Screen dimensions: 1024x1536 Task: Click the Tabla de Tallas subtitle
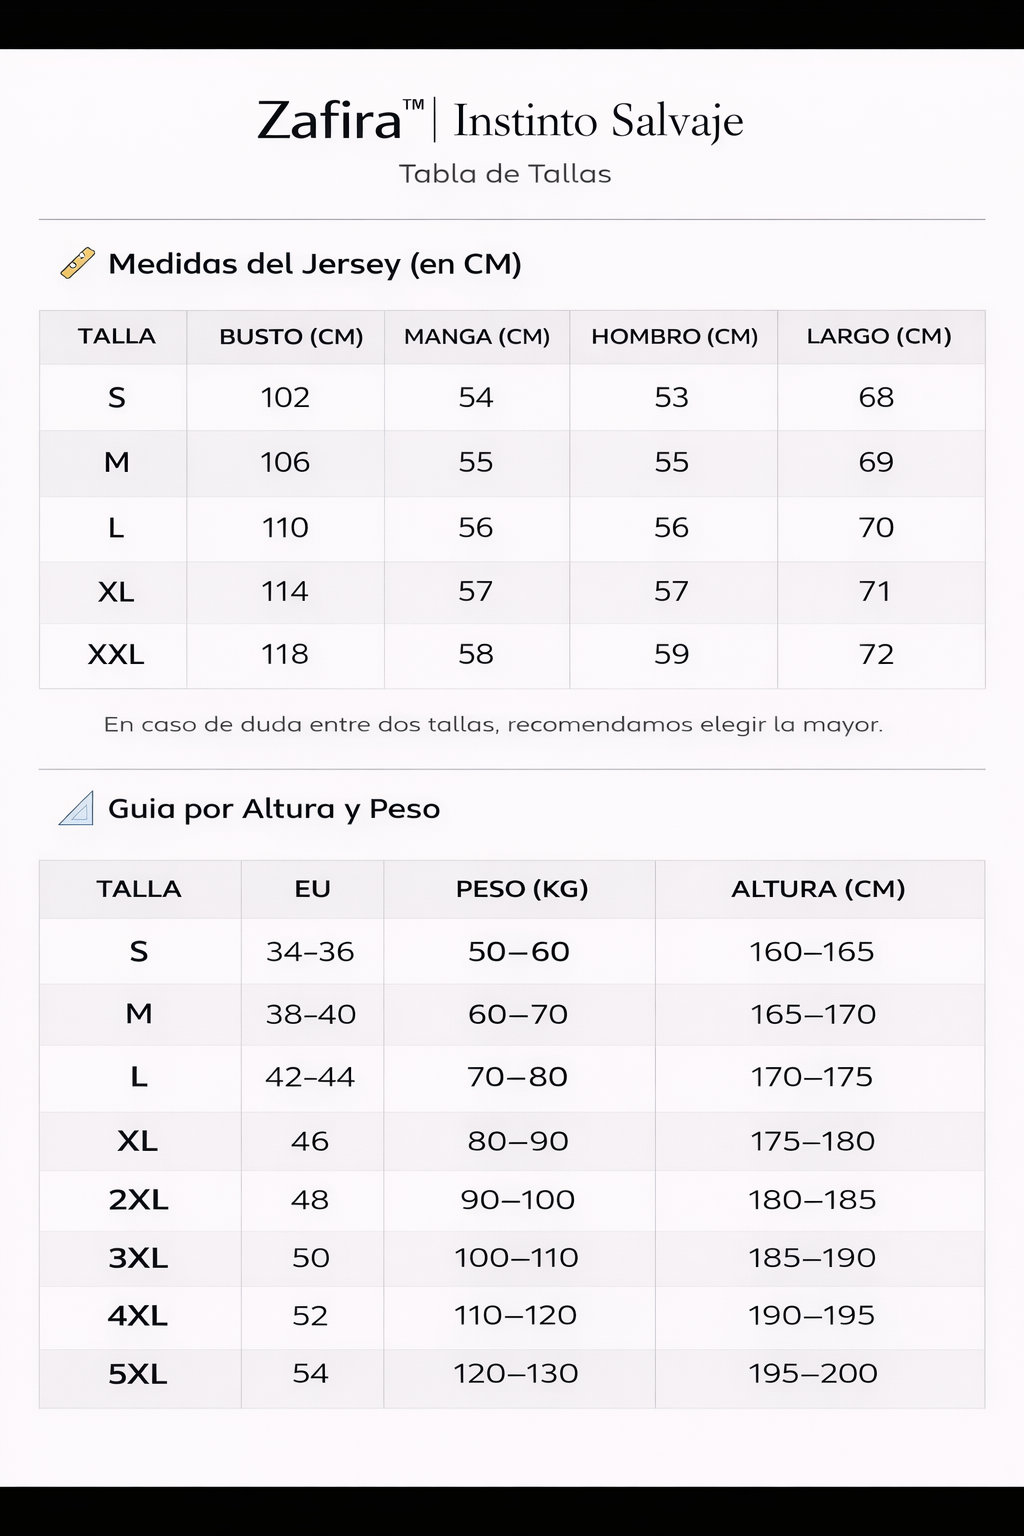(505, 174)
